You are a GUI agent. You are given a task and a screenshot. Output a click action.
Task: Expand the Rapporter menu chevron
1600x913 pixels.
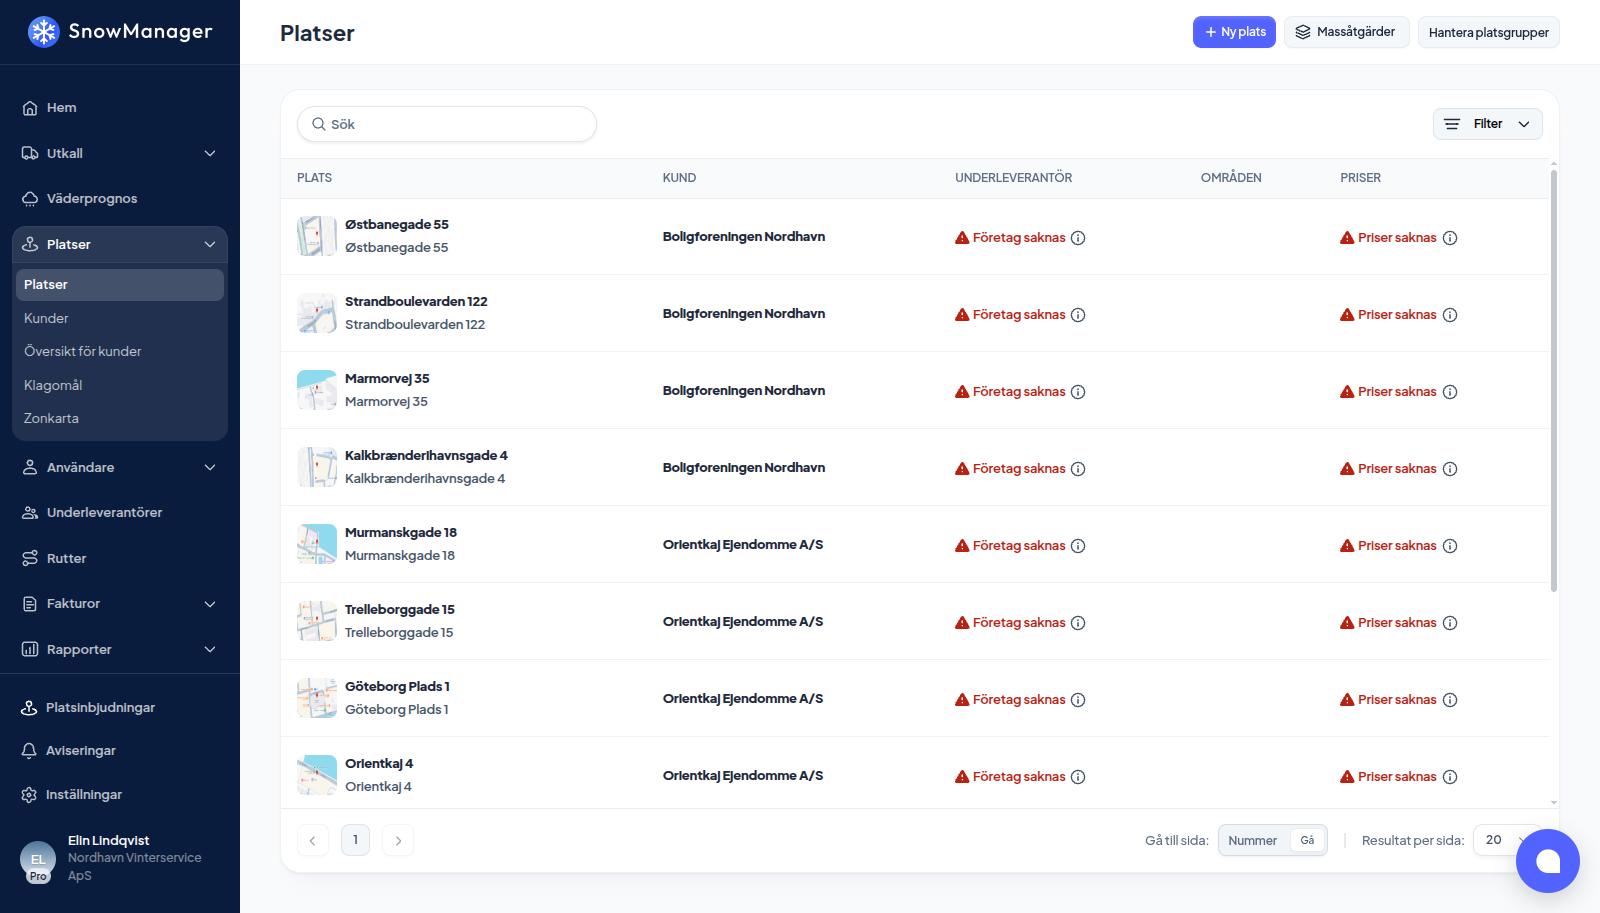210,649
